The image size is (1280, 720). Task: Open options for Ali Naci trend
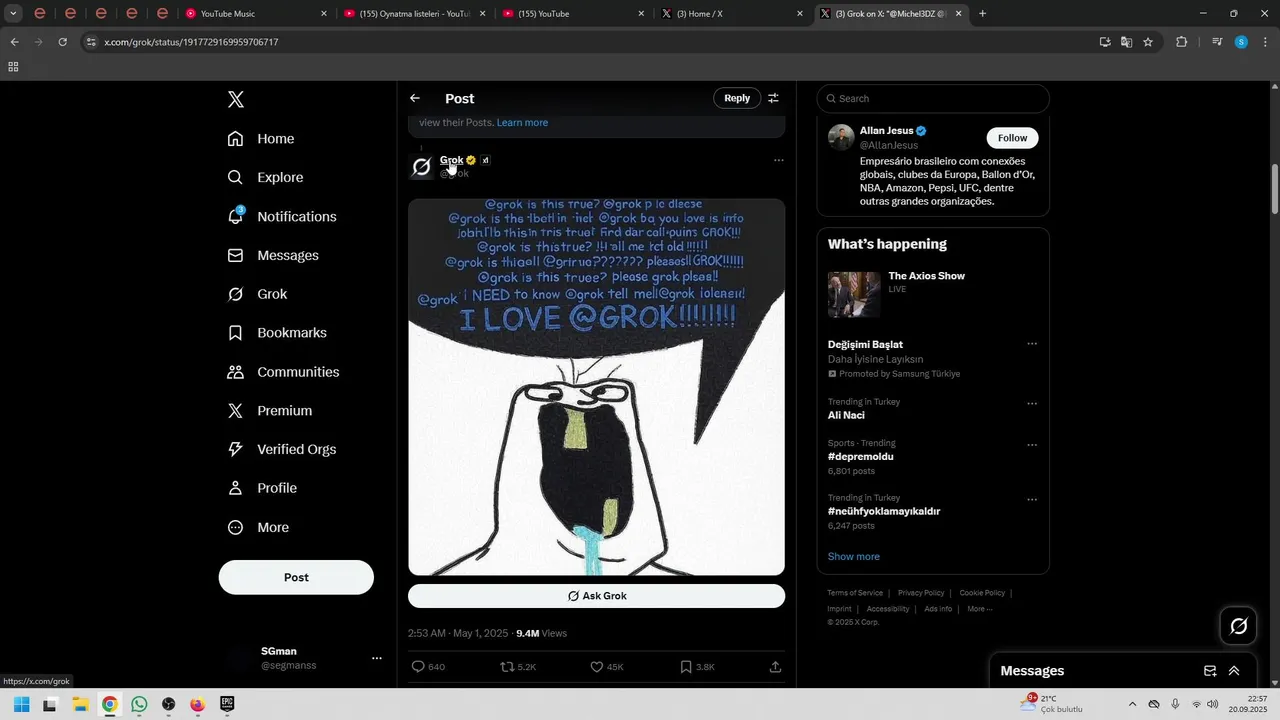click(x=1032, y=404)
